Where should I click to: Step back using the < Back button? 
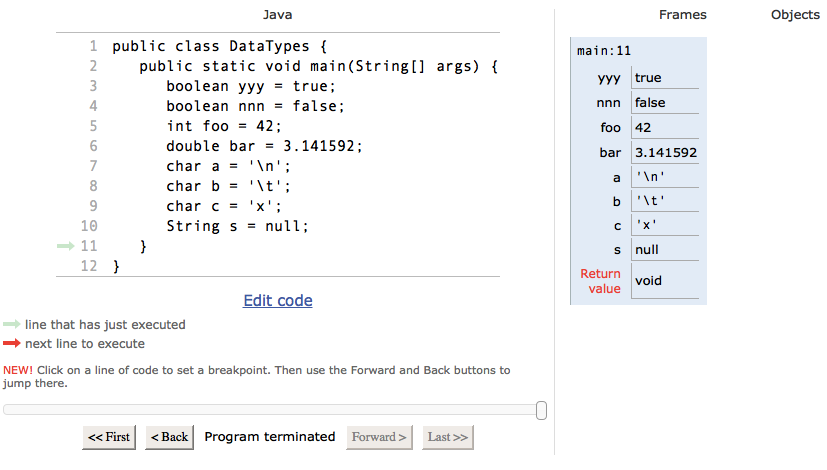(169, 437)
